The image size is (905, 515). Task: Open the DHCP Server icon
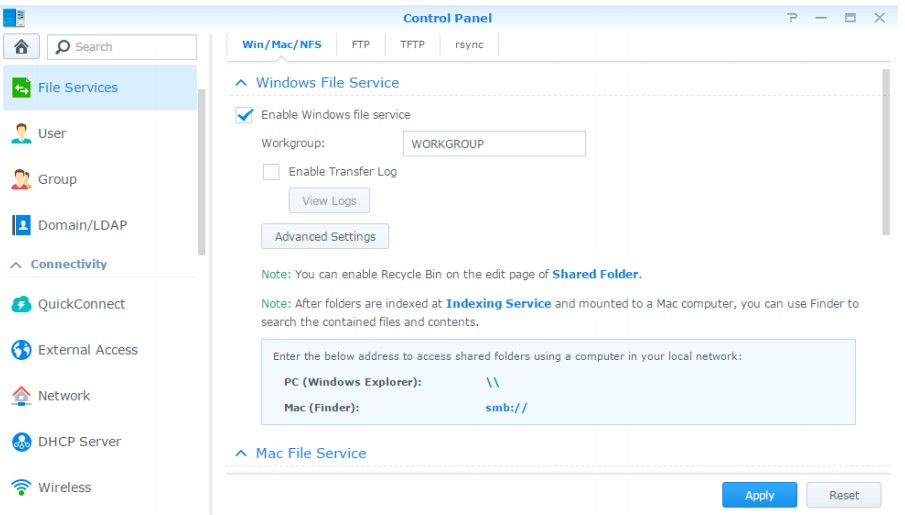[x=21, y=442]
